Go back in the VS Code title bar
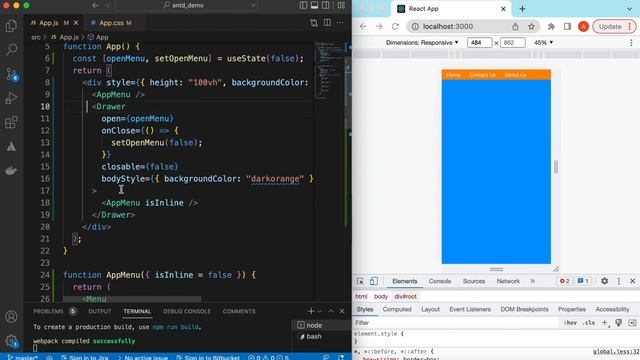640x360 pixels. click(96, 5)
